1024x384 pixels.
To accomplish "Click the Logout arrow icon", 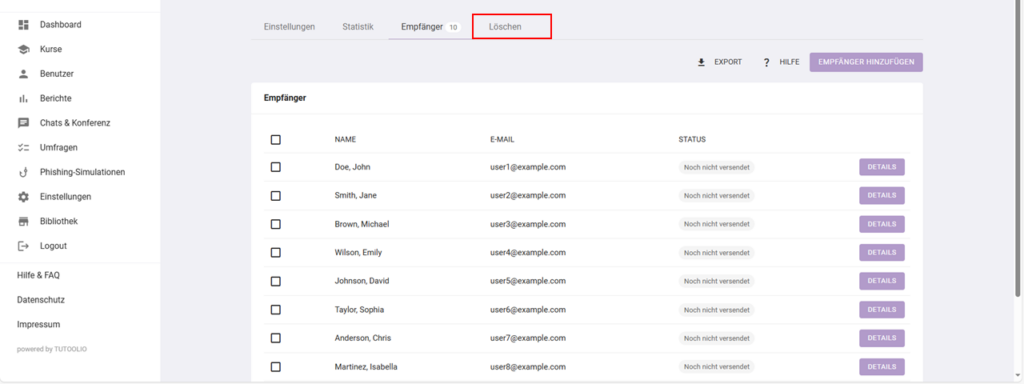I will pyautogui.click(x=24, y=246).
